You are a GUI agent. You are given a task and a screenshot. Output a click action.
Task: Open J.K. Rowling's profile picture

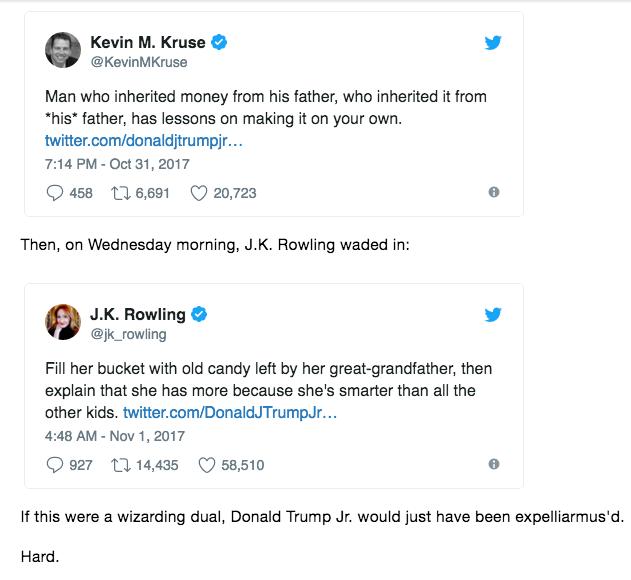[63, 322]
